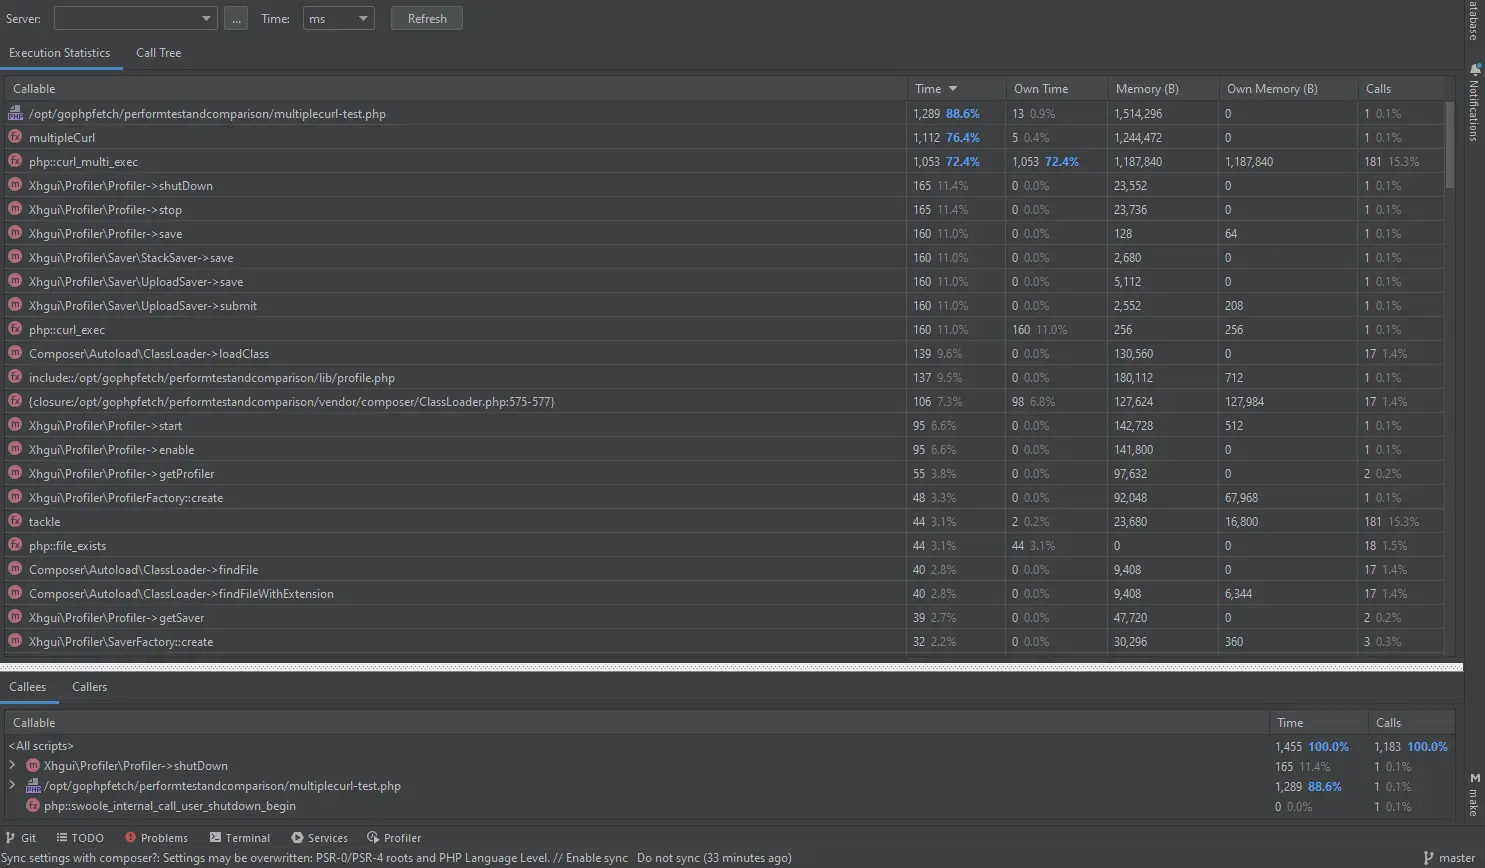1485x868 pixels.
Task: Open the Git tool window
Action: [x=21, y=838]
